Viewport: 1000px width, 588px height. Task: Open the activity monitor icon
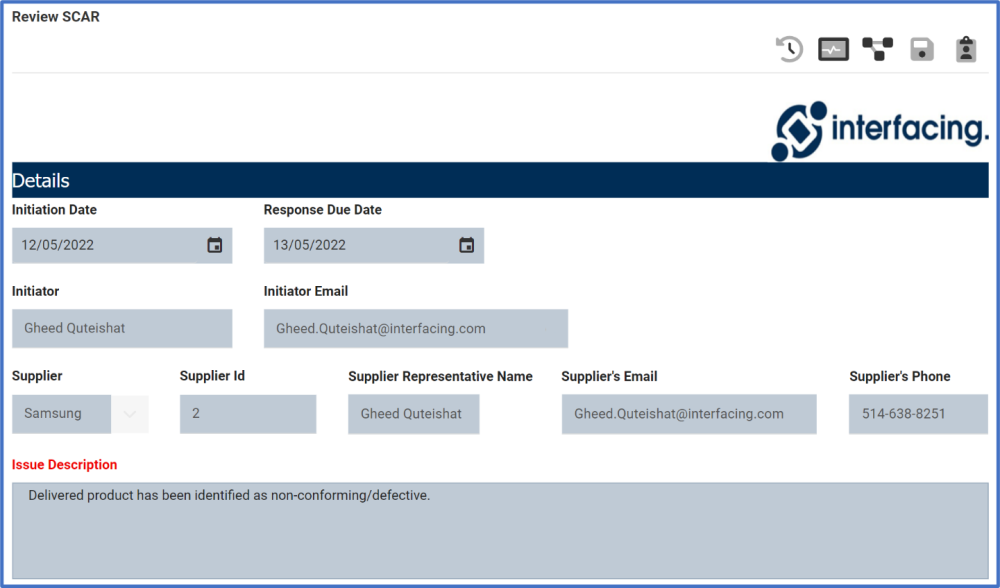pyautogui.click(x=834, y=49)
